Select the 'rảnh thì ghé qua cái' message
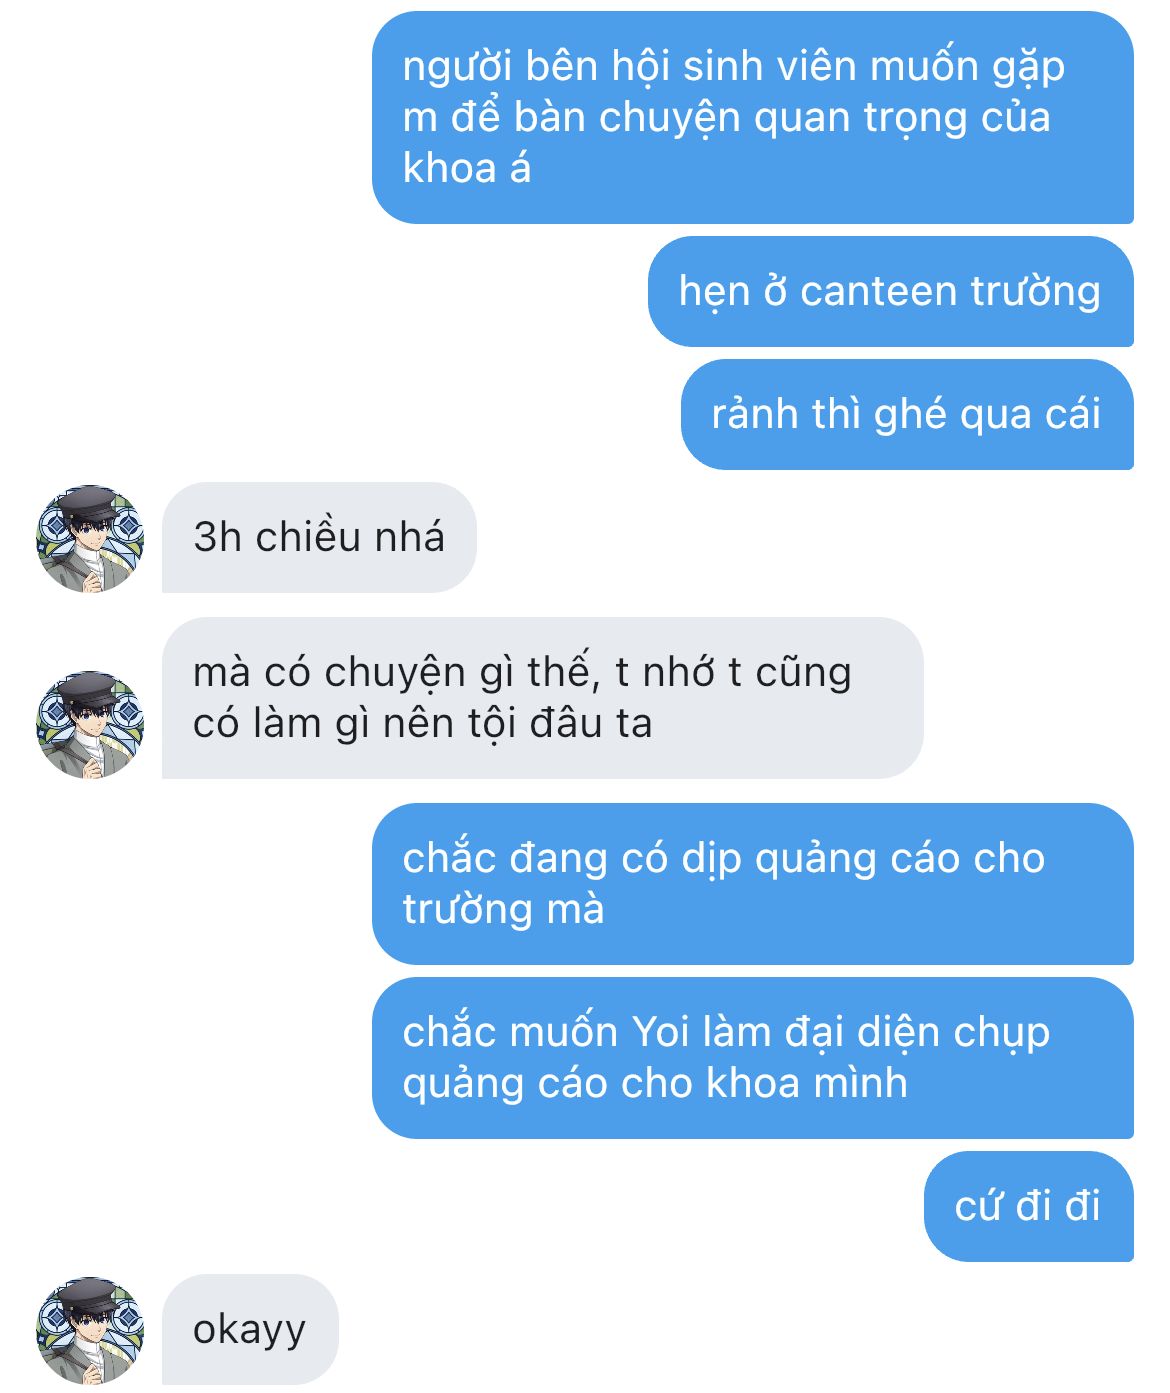The image size is (1170, 1393). 907,414
